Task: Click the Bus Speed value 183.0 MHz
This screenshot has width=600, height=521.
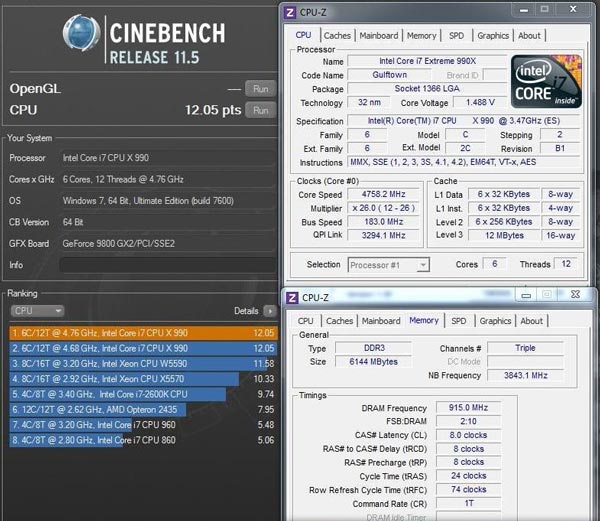Action: click(383, 222)
